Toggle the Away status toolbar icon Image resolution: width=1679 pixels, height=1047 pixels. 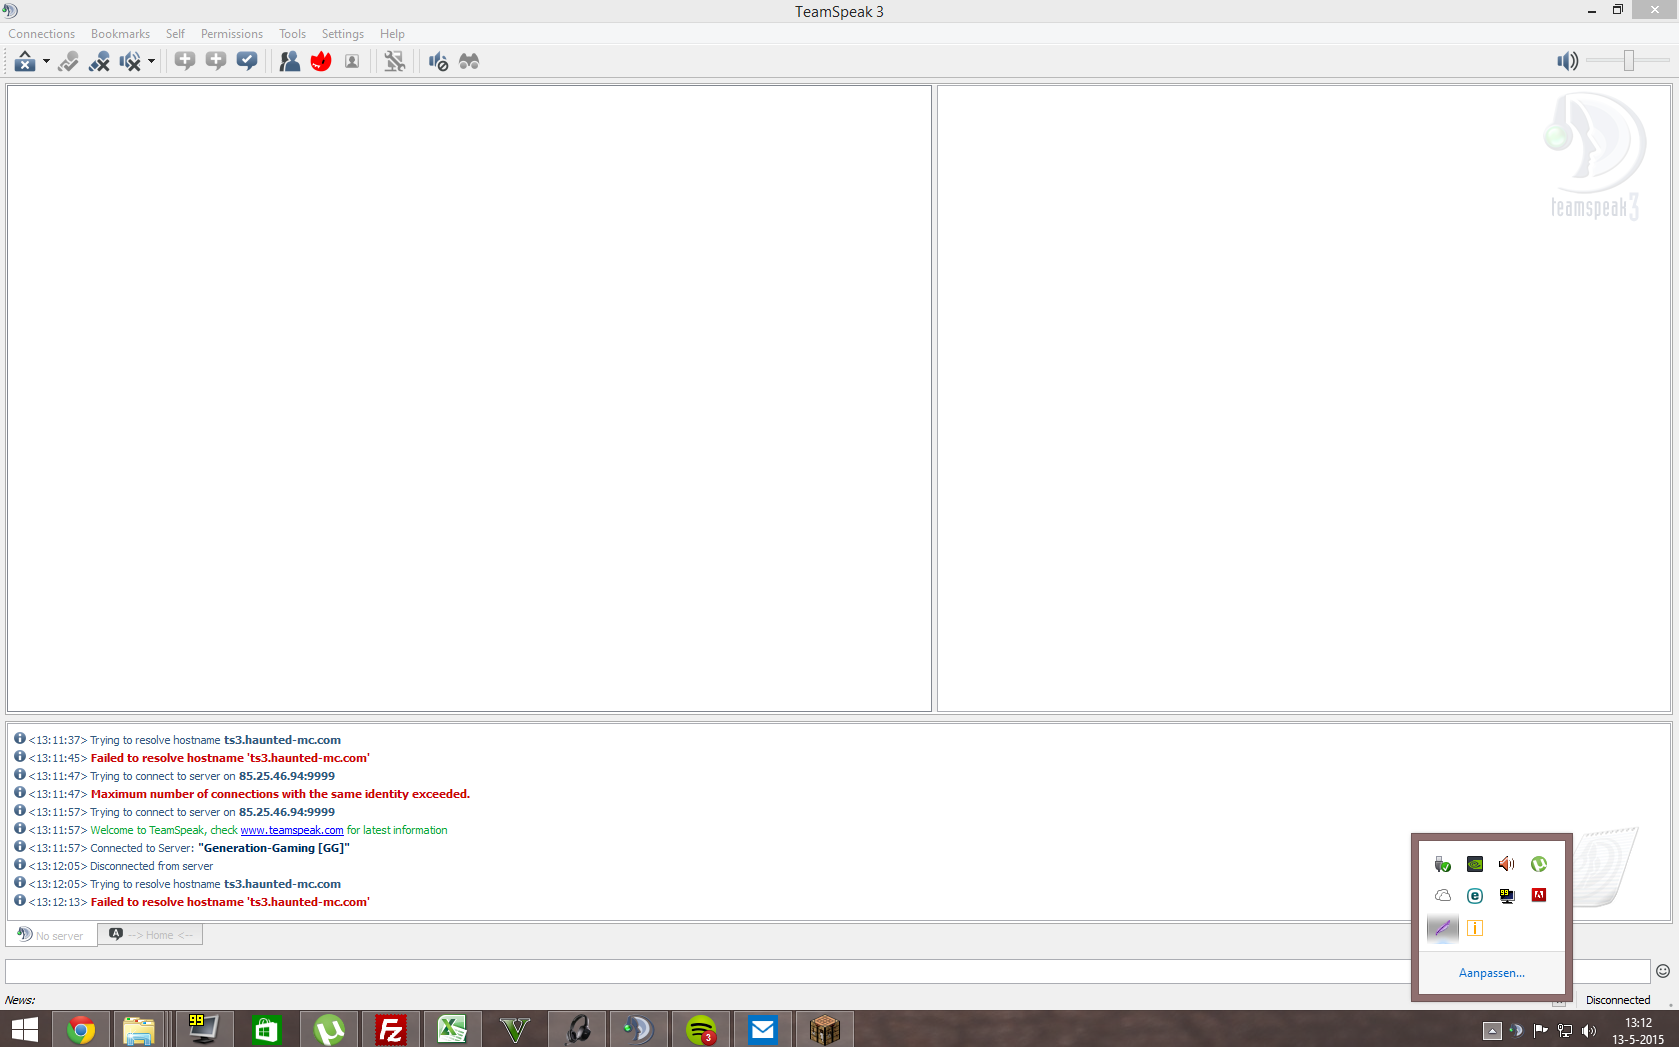[x=68, y=62]
